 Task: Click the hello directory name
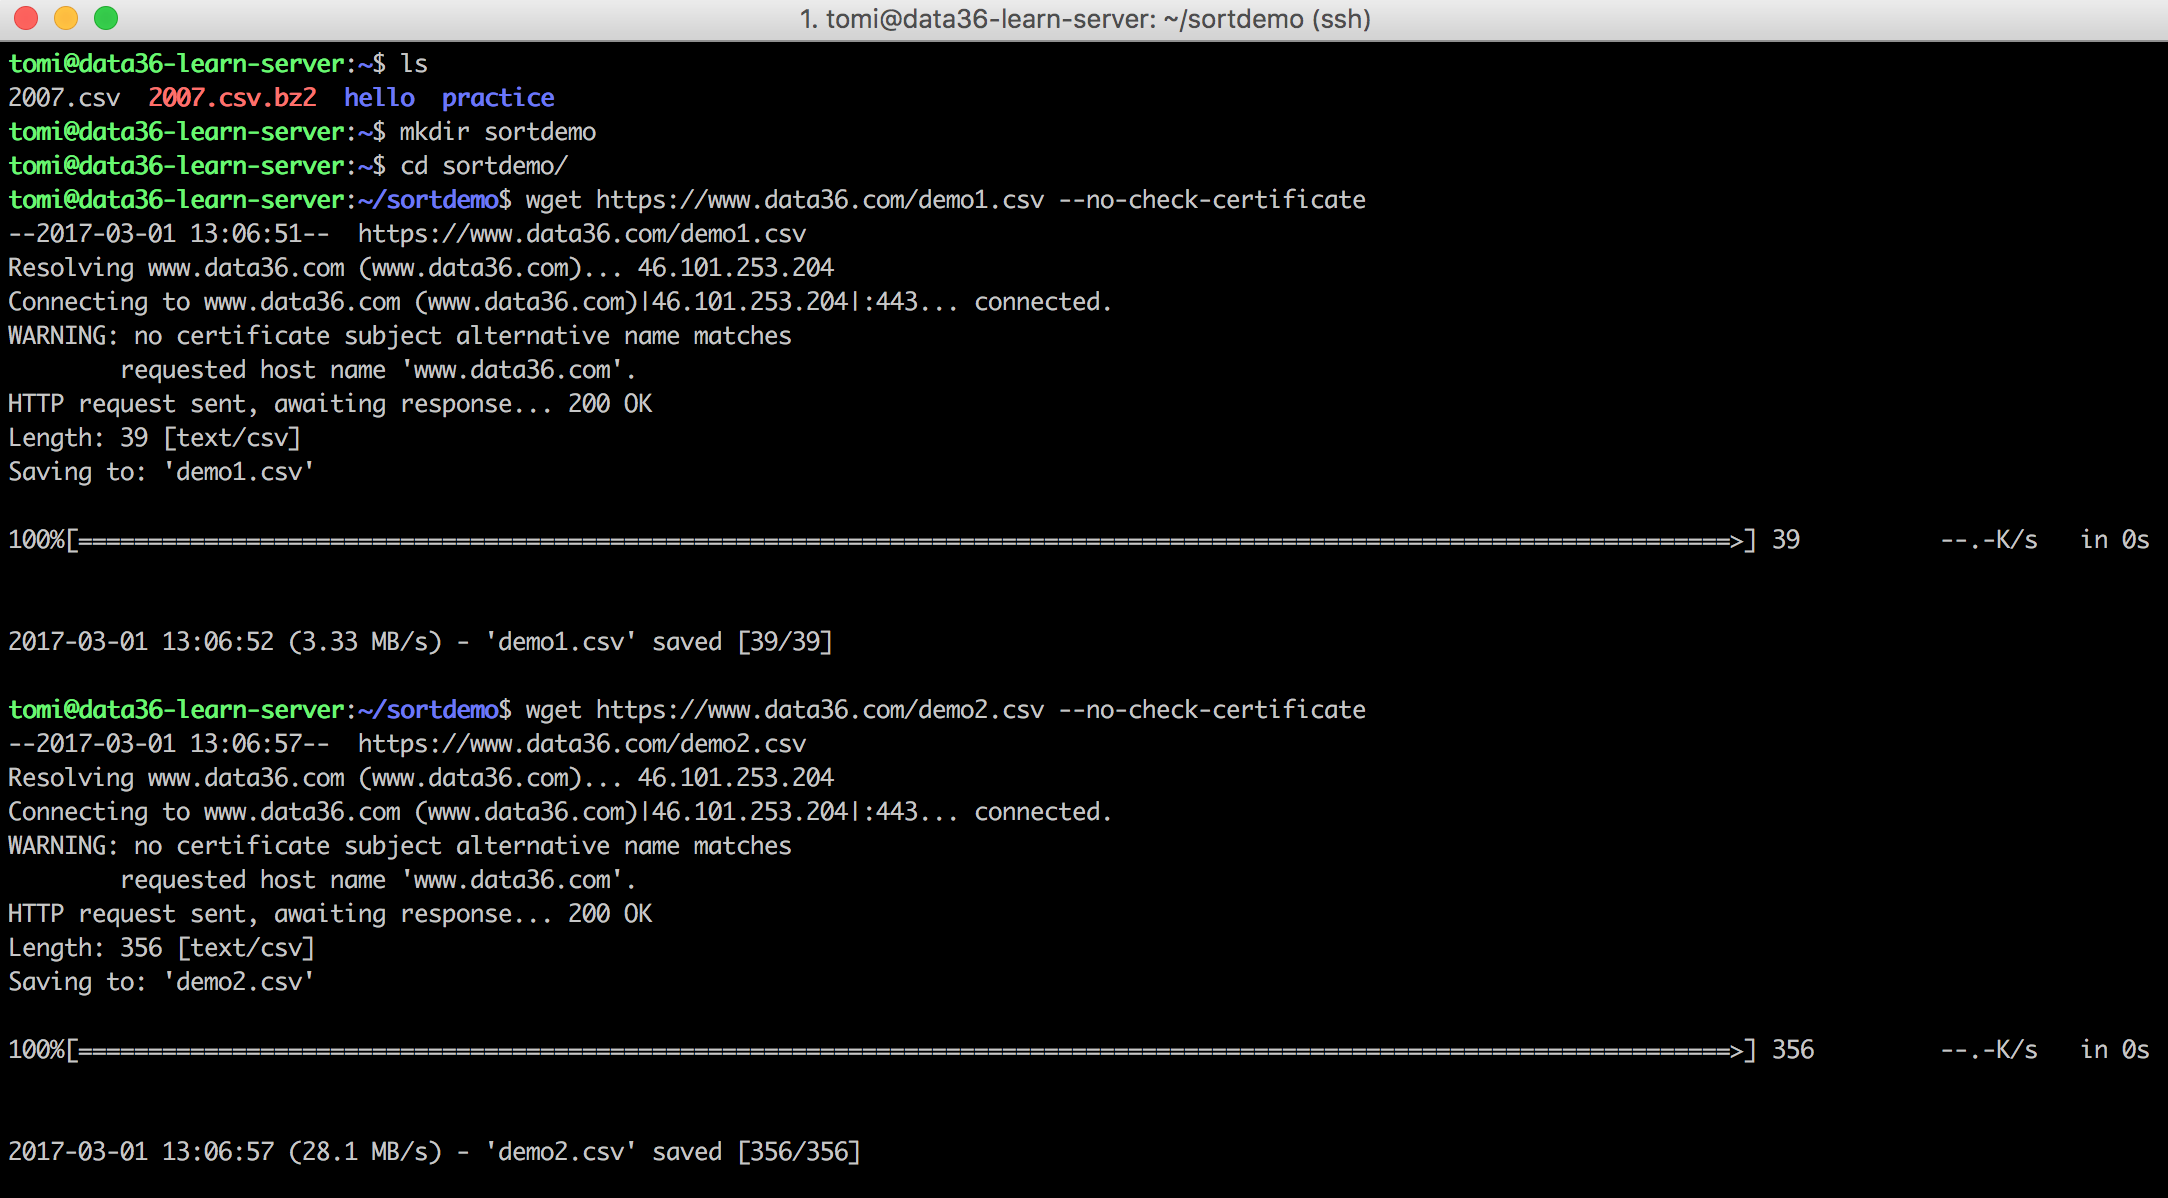pyautogui.click(x=379, y=97)
